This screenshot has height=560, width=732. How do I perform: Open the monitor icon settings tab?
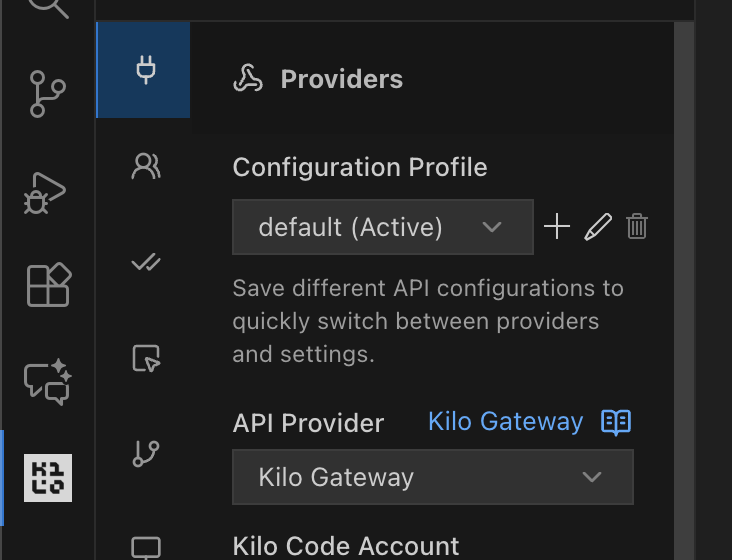pyautogui.click(x=145, y=546)
